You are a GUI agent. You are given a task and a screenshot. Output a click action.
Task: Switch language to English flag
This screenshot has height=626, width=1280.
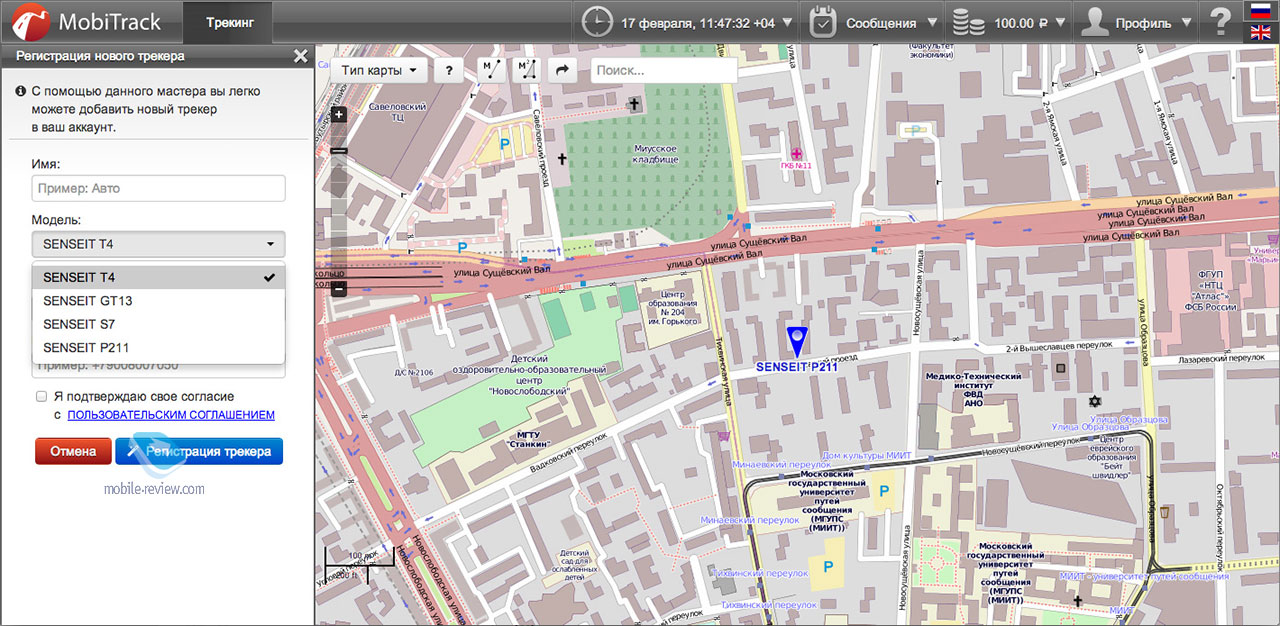1261,33
